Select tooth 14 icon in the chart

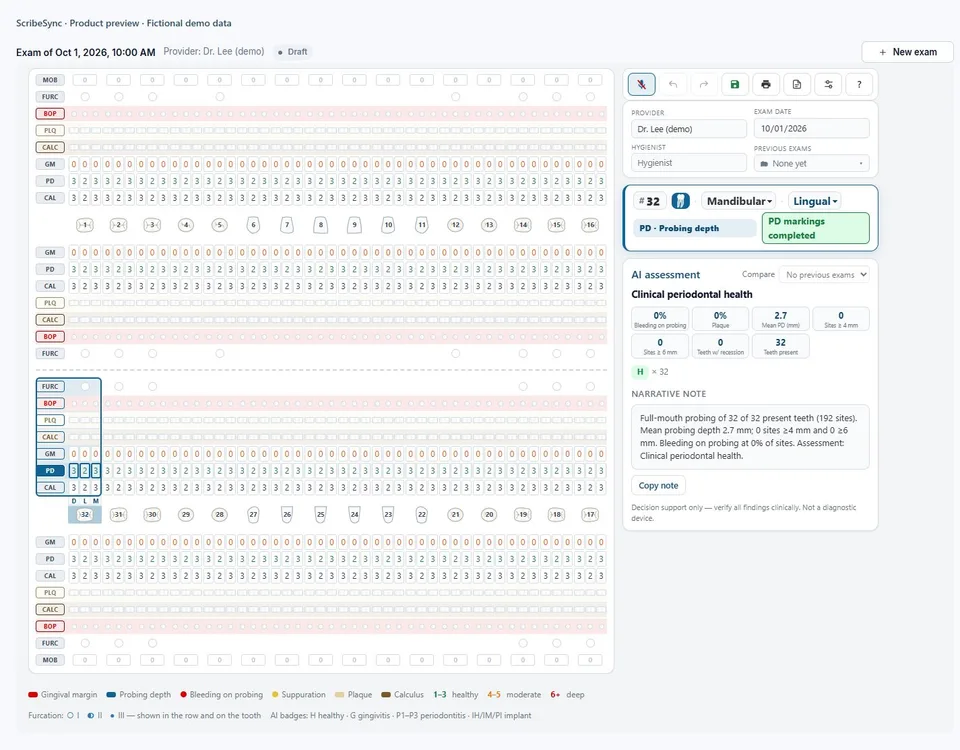point(522,225)
